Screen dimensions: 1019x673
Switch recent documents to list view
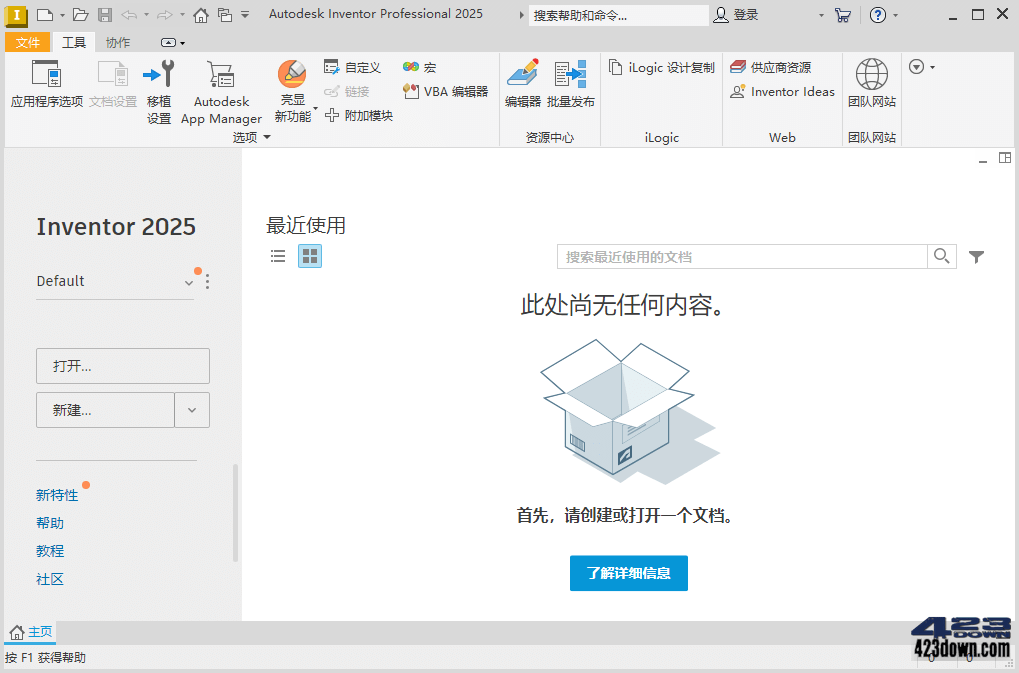(x=277, y=255)
